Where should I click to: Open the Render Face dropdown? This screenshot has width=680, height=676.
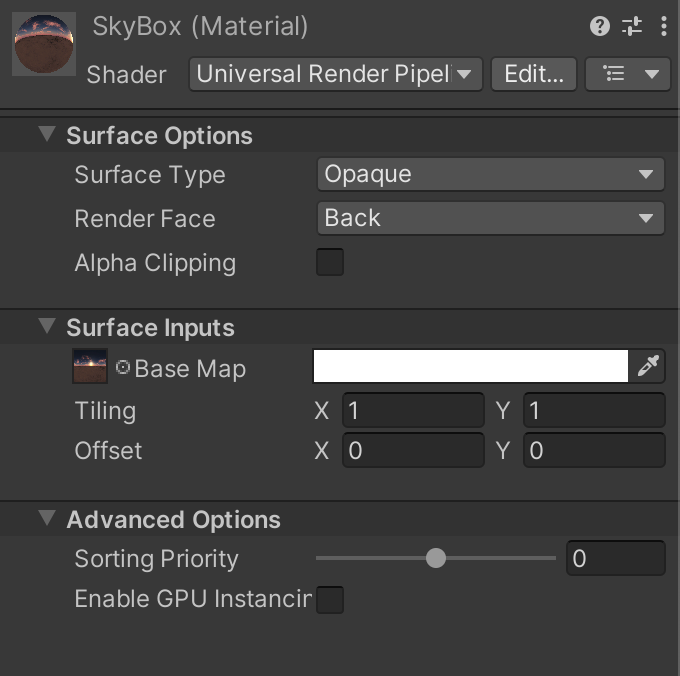[490, 218]
